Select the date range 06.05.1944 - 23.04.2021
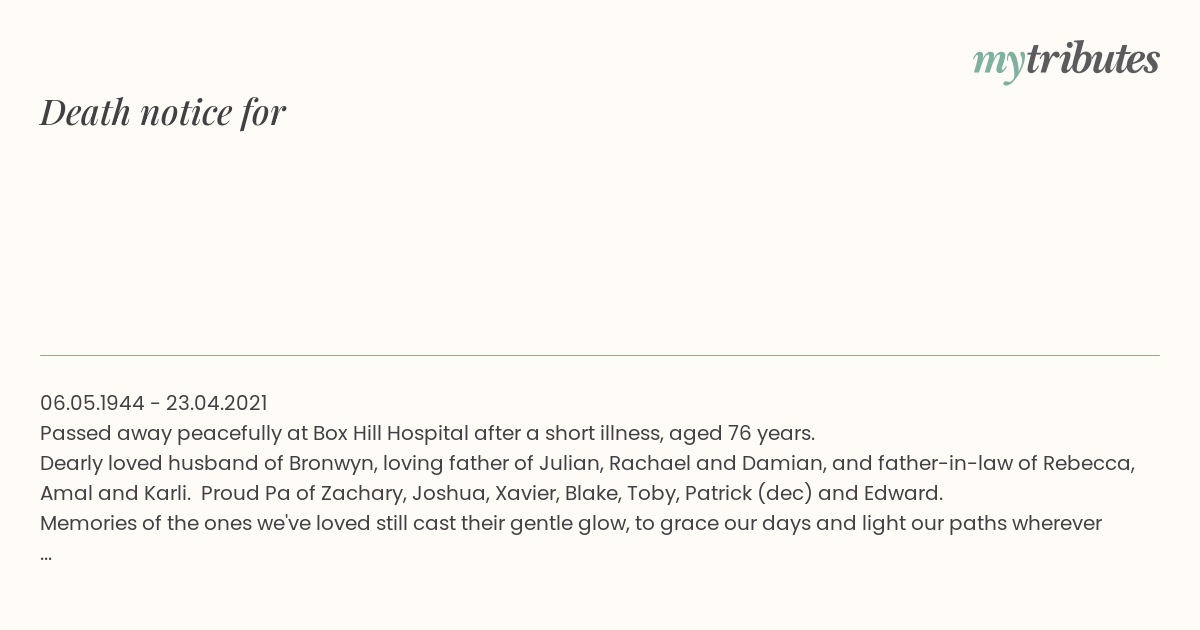The height and width of the screenshot is (630, 1200). [x=154, y=403]
